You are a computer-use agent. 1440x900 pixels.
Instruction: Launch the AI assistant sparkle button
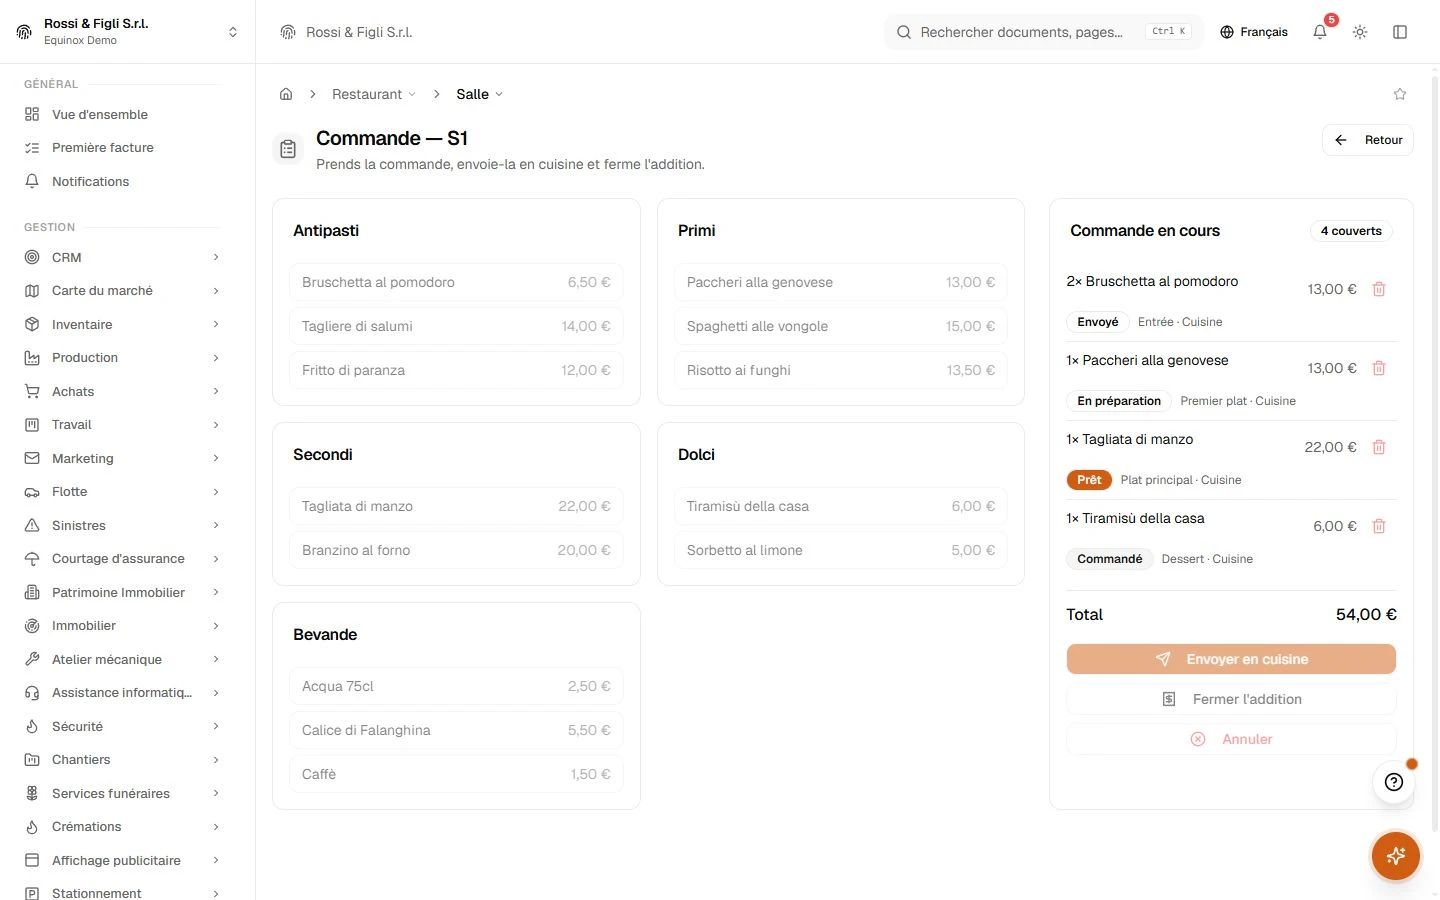tap(1396, 856)
